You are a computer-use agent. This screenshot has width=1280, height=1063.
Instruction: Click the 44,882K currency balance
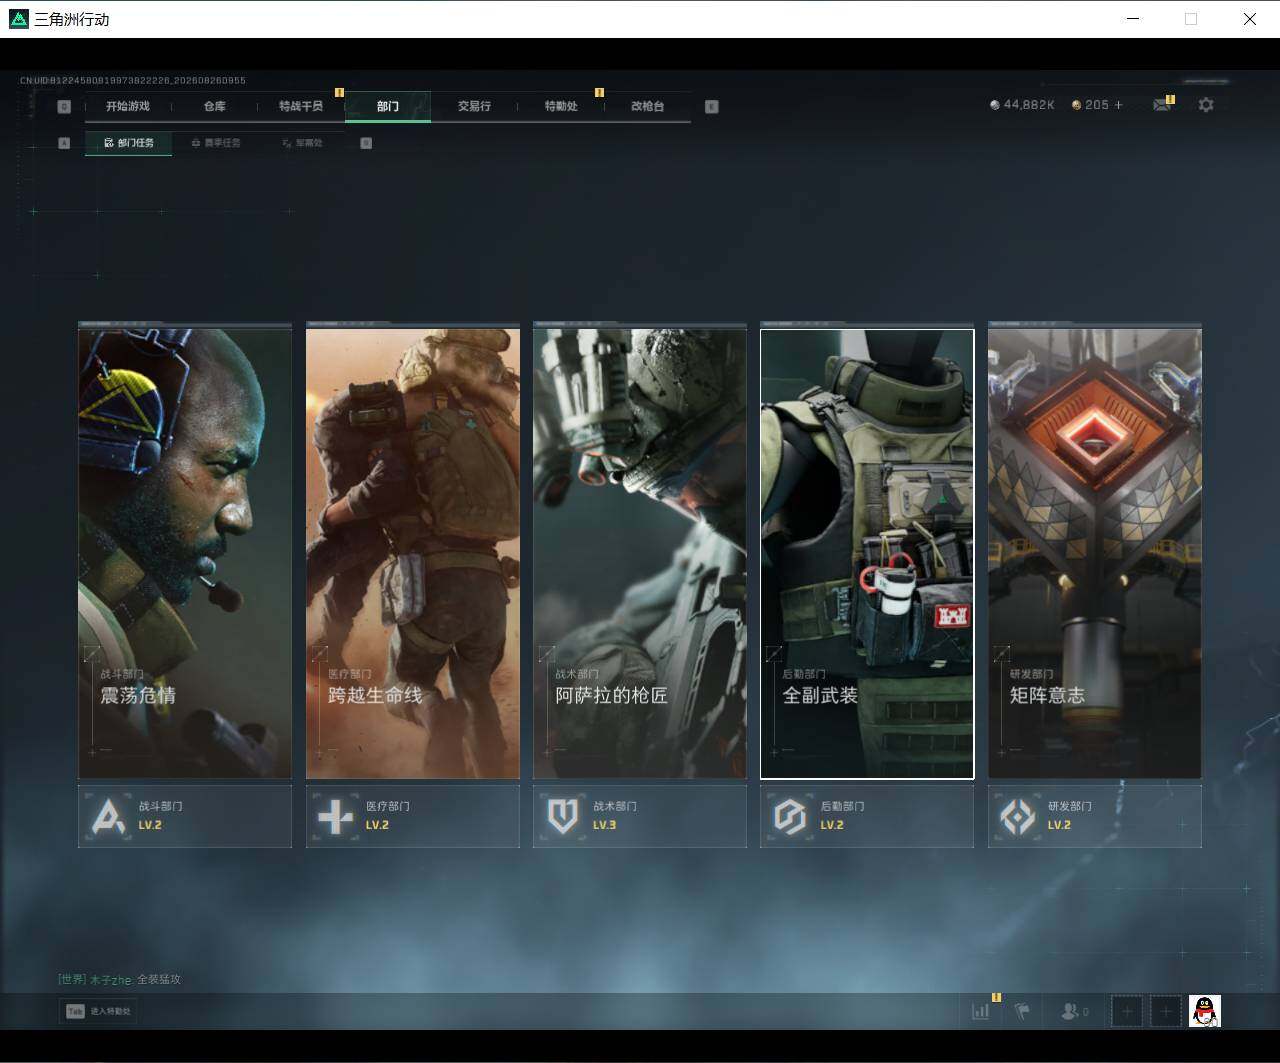(1029, 105)
